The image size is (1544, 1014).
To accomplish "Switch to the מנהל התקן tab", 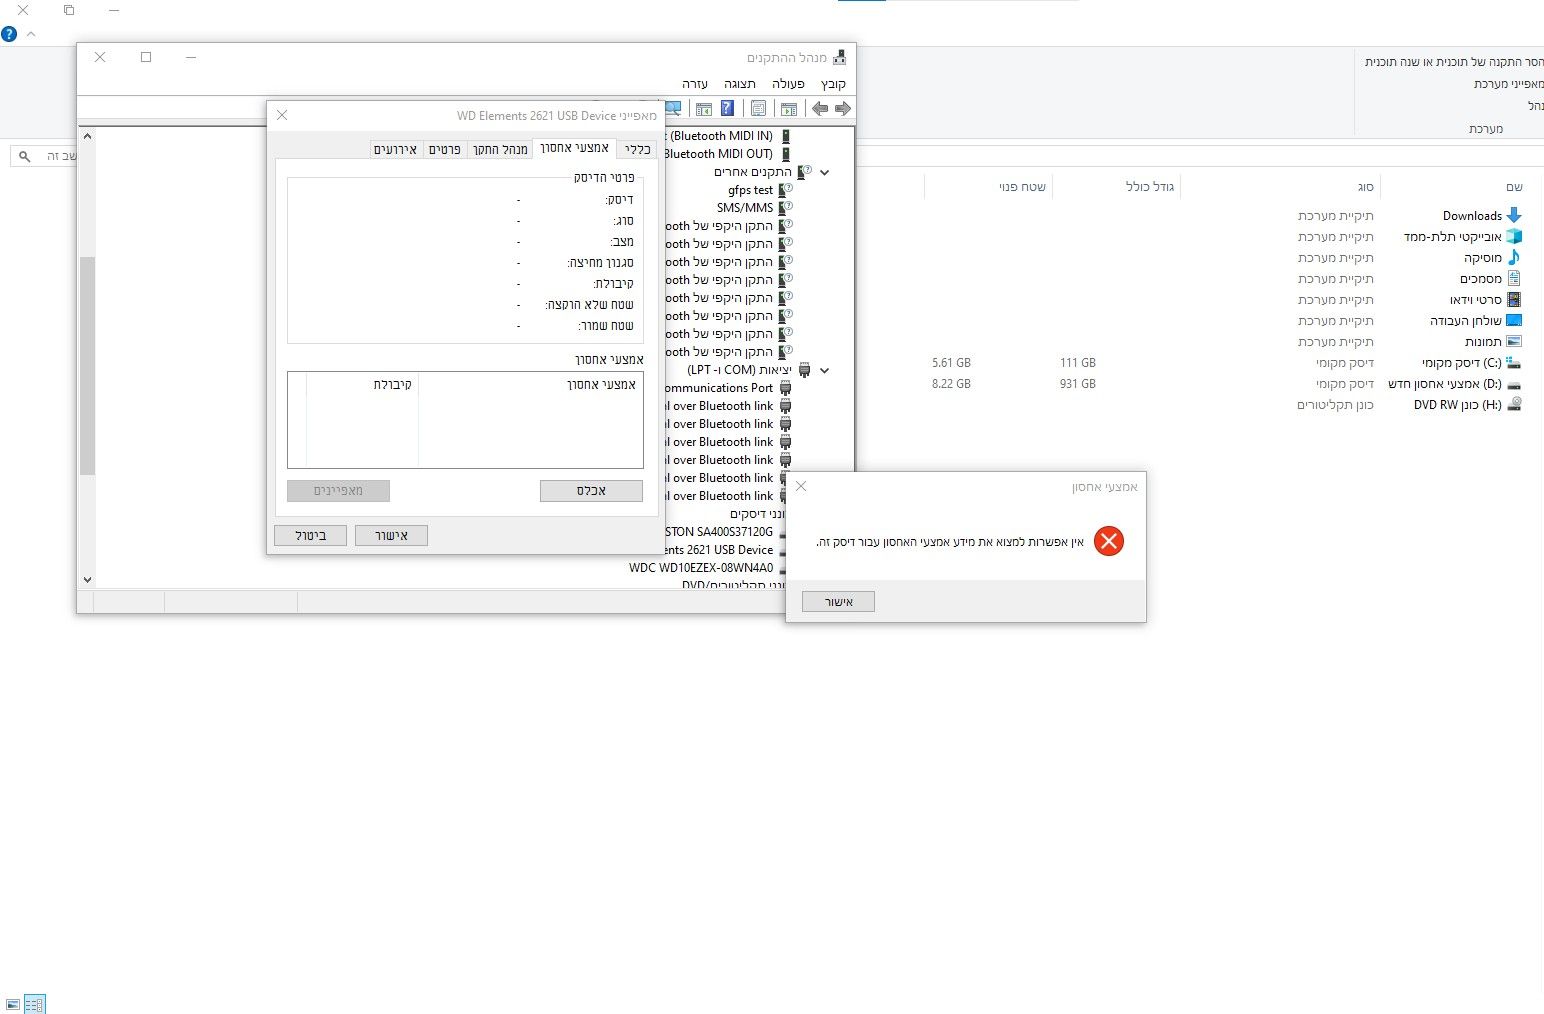I will (500, 149).
